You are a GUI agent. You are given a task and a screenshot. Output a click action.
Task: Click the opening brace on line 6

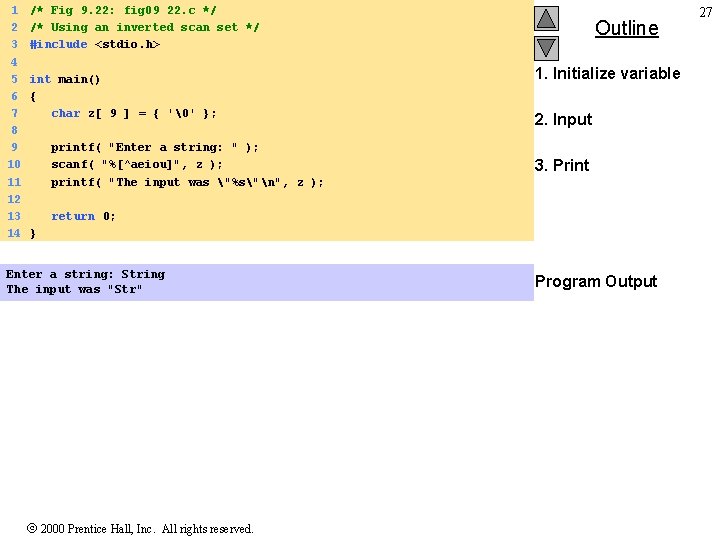(x=33, y=96)
